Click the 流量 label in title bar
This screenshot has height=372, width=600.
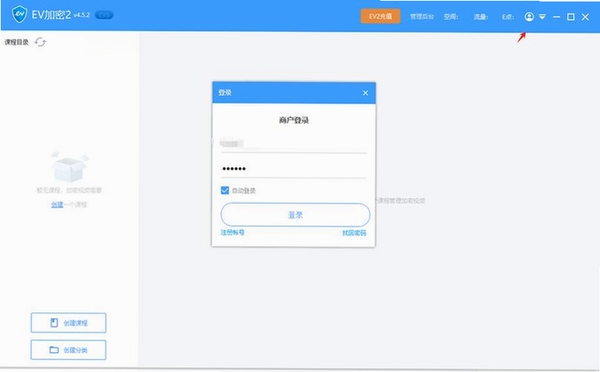point(481,17)
